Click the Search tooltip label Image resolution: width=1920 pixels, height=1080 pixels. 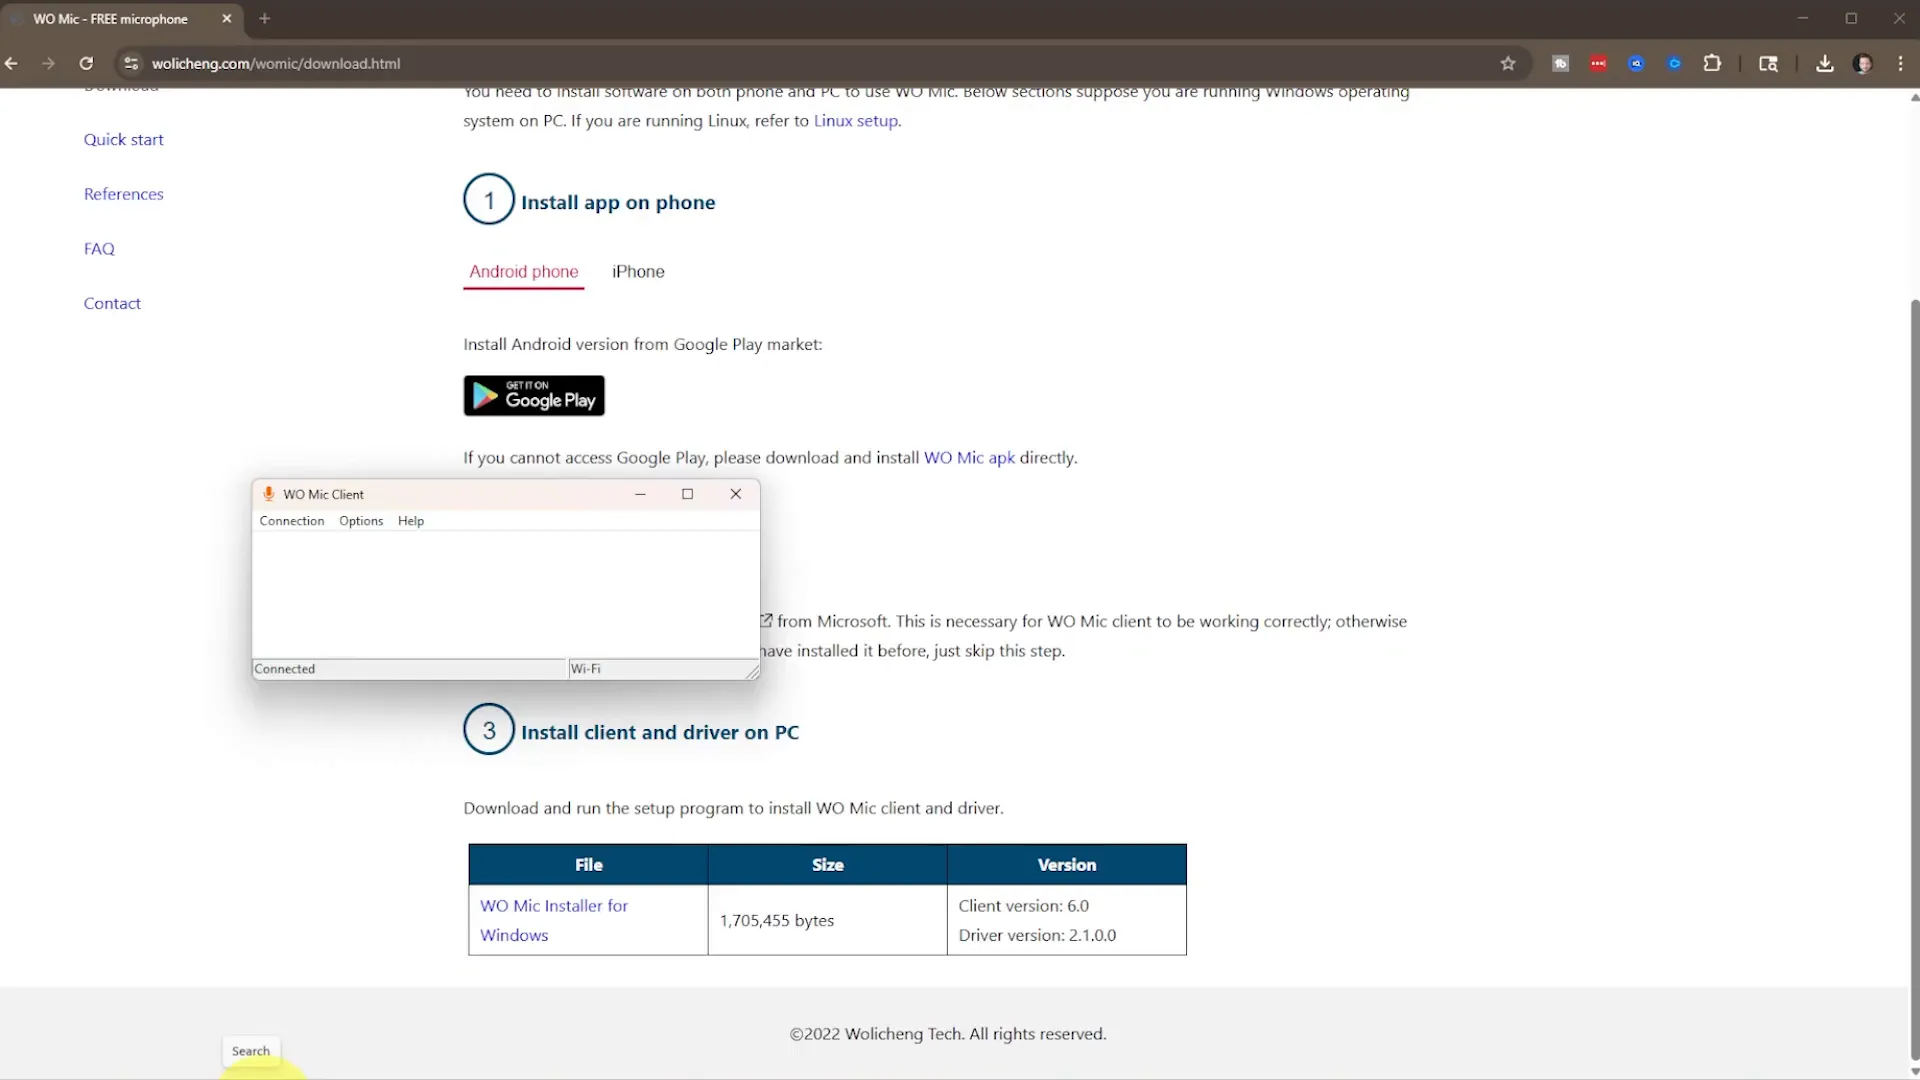tap(251, 1051)
